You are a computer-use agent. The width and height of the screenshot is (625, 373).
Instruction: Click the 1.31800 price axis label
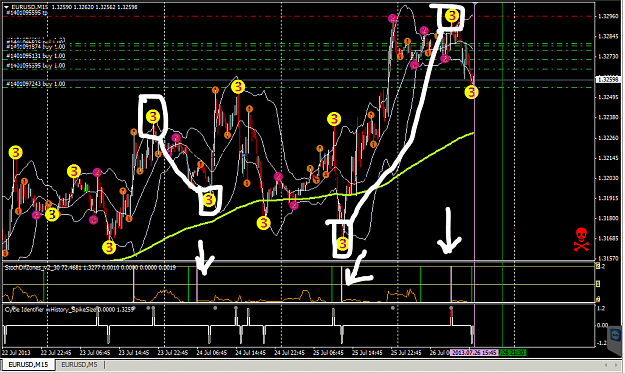(608, 218)
